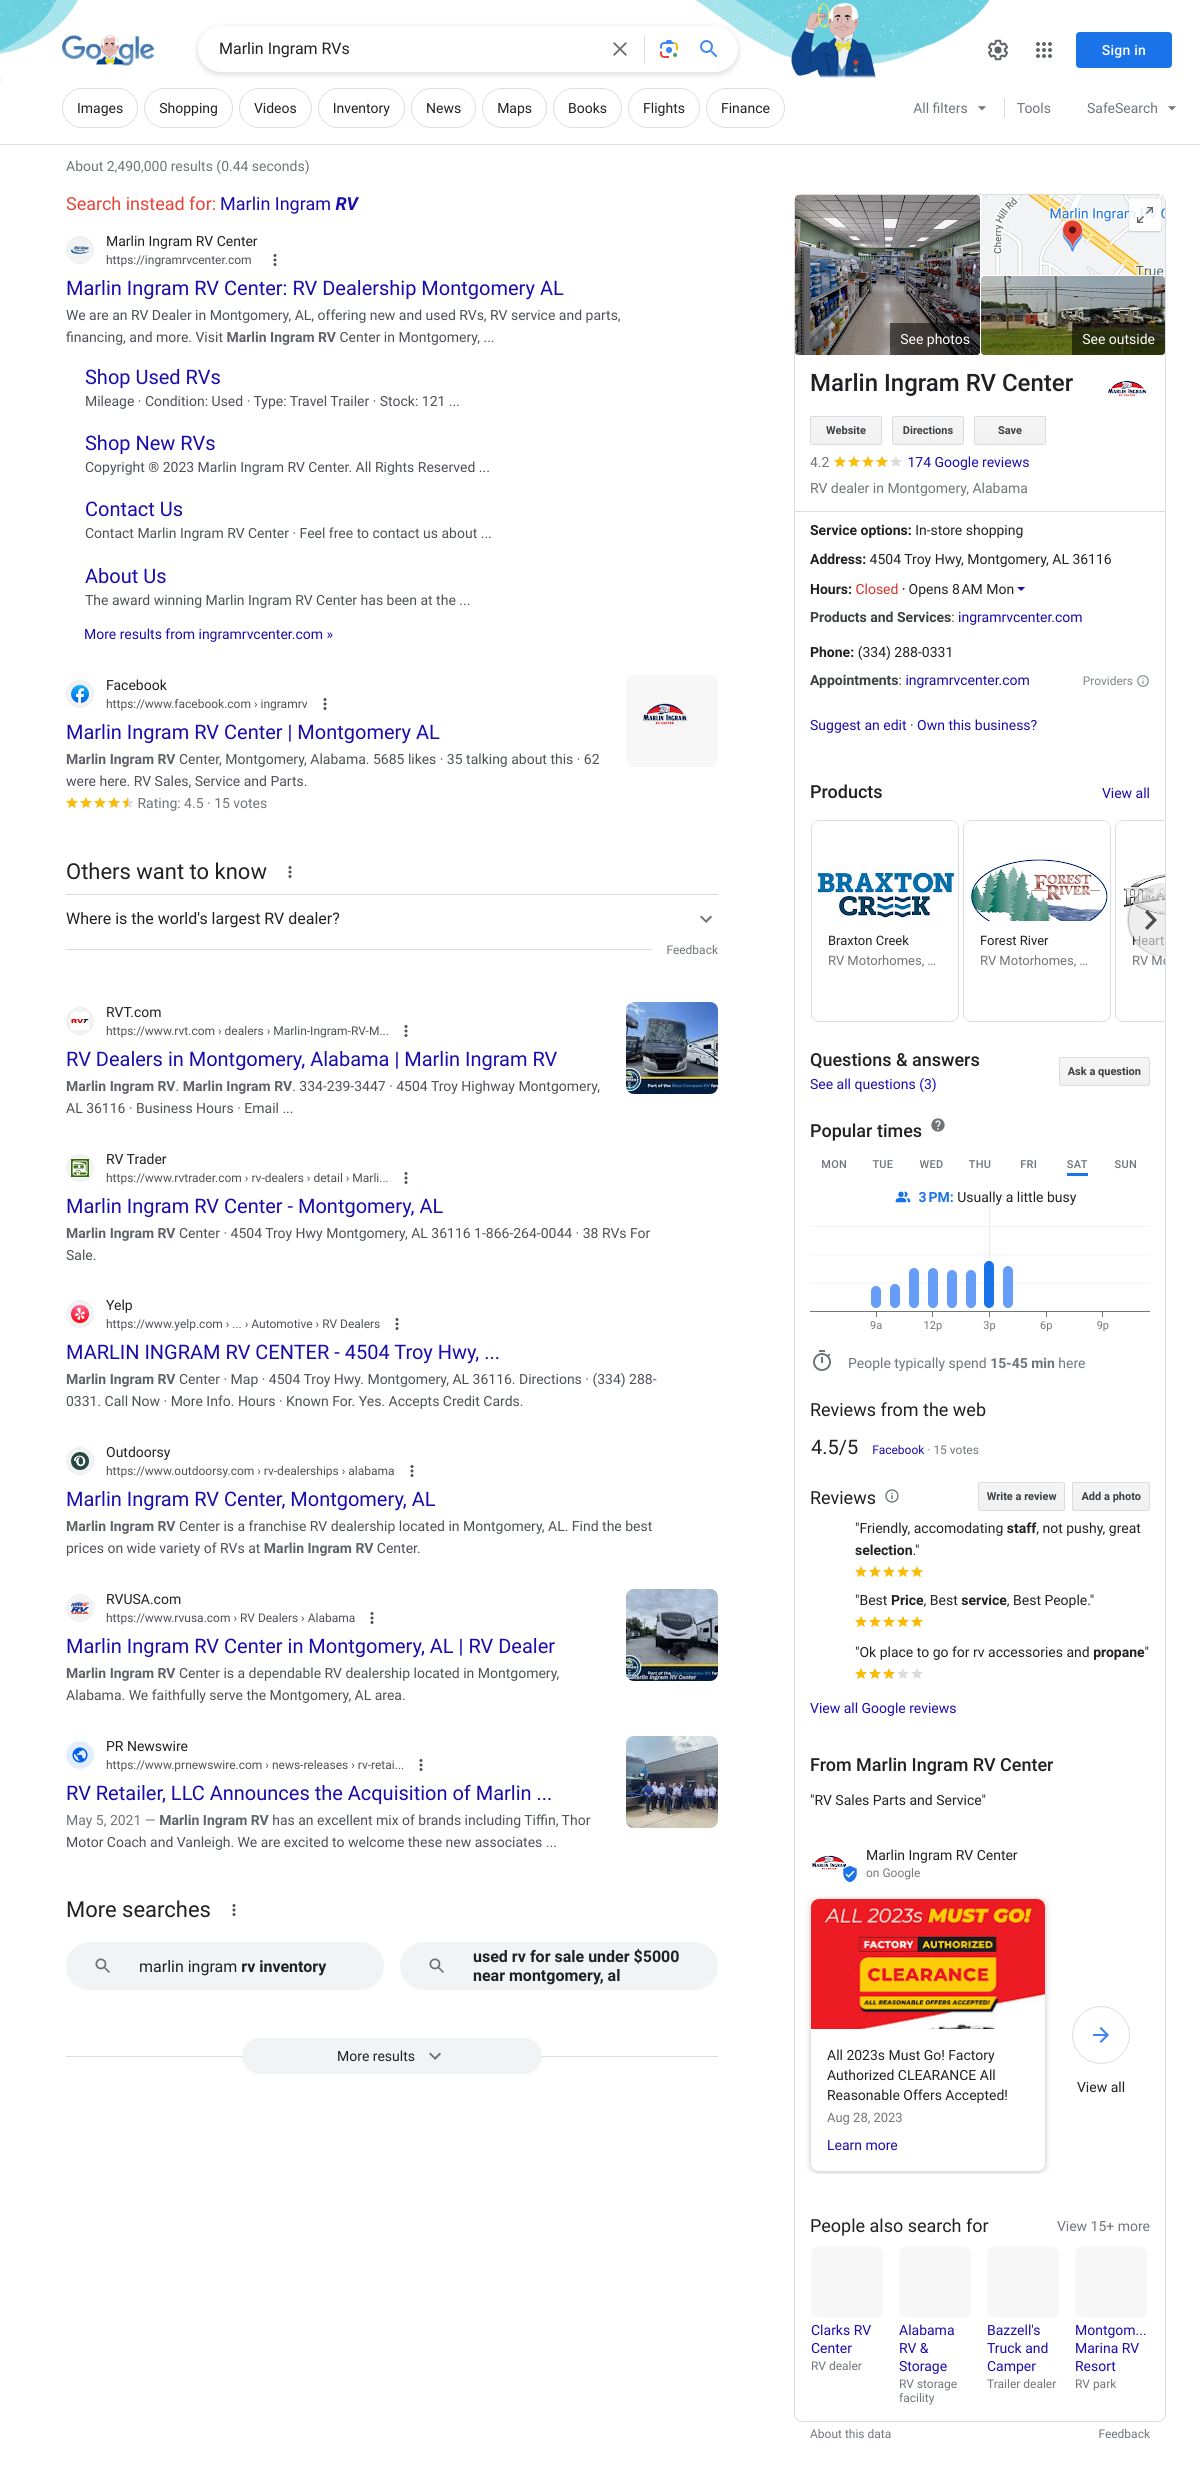This screenshot has height=2488, width=1200.
Task: Click the Google Lens camera search icon
Action: pos(669,49)
